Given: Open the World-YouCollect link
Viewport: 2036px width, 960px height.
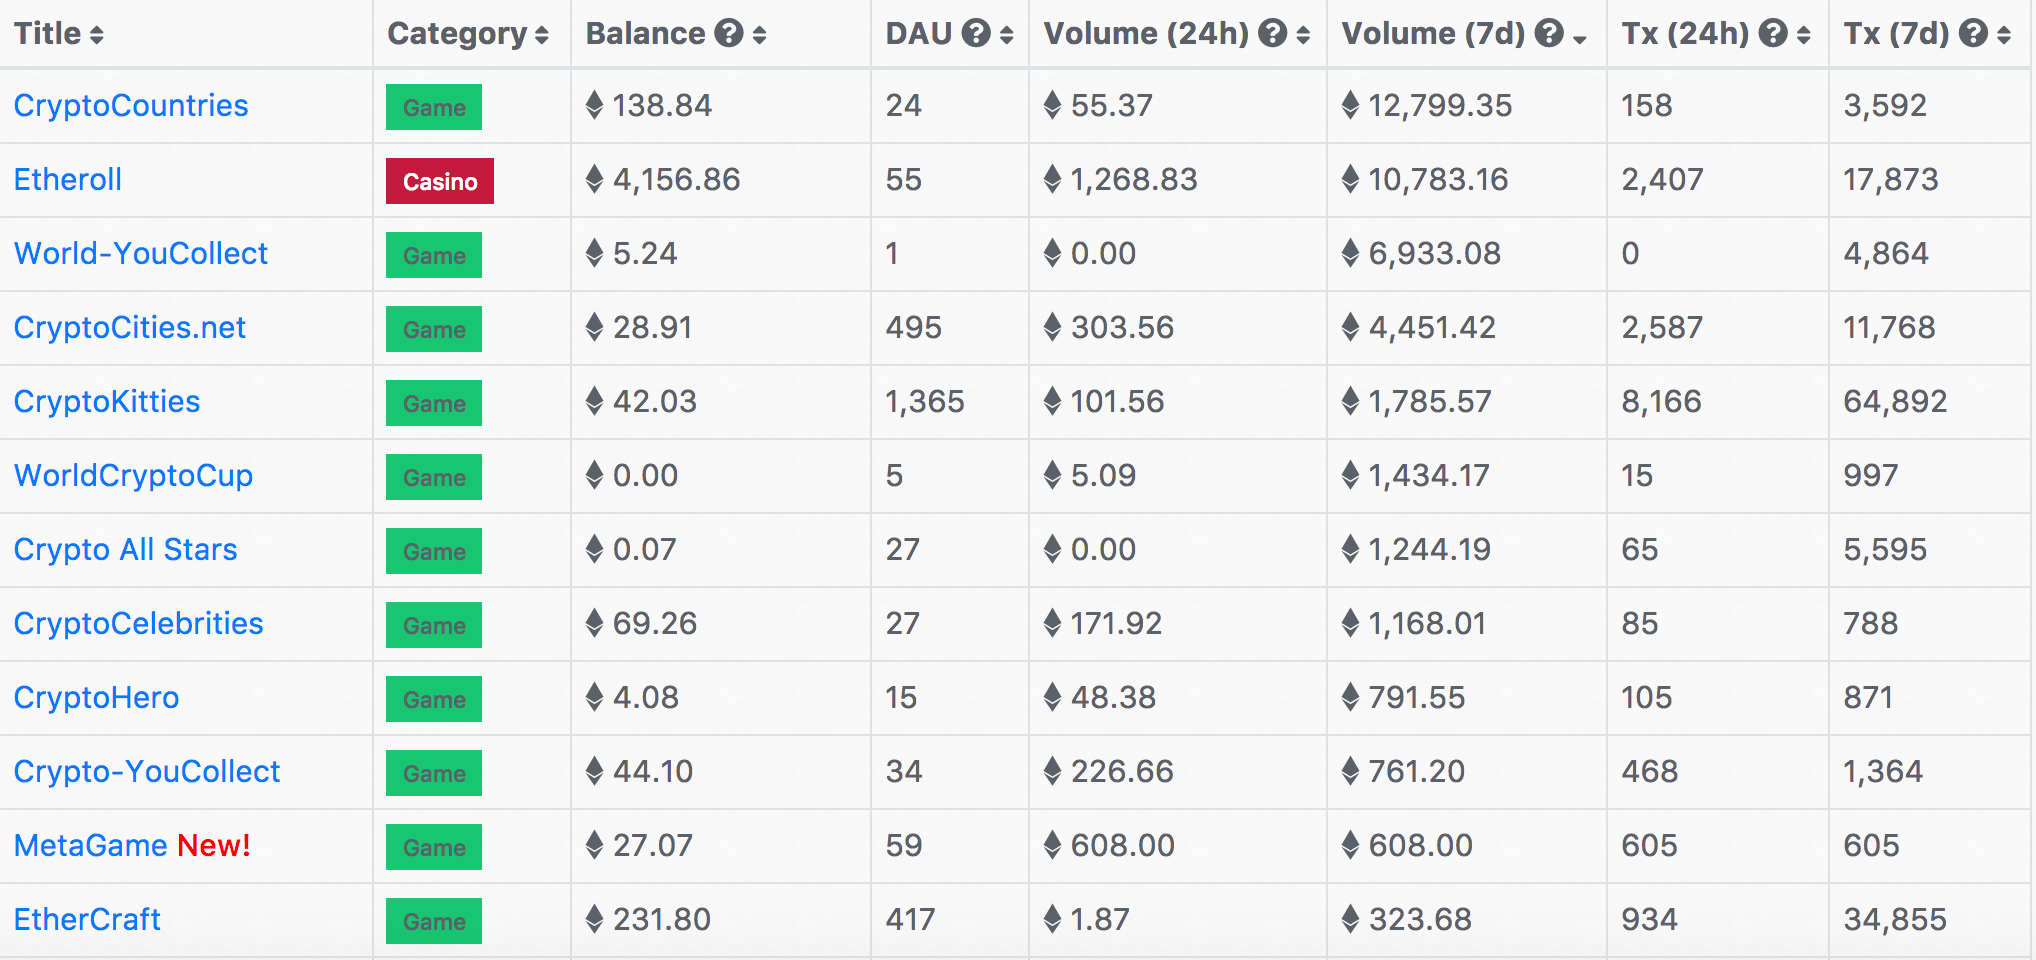Looking at the screenshot, I should pyautogui.click(x=141, y=253).
